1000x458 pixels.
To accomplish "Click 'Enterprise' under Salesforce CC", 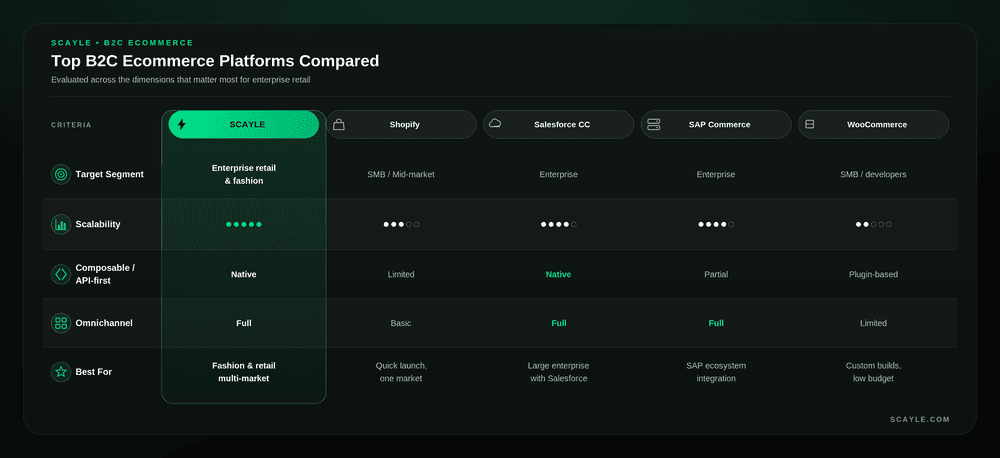I will pos(558,174).
